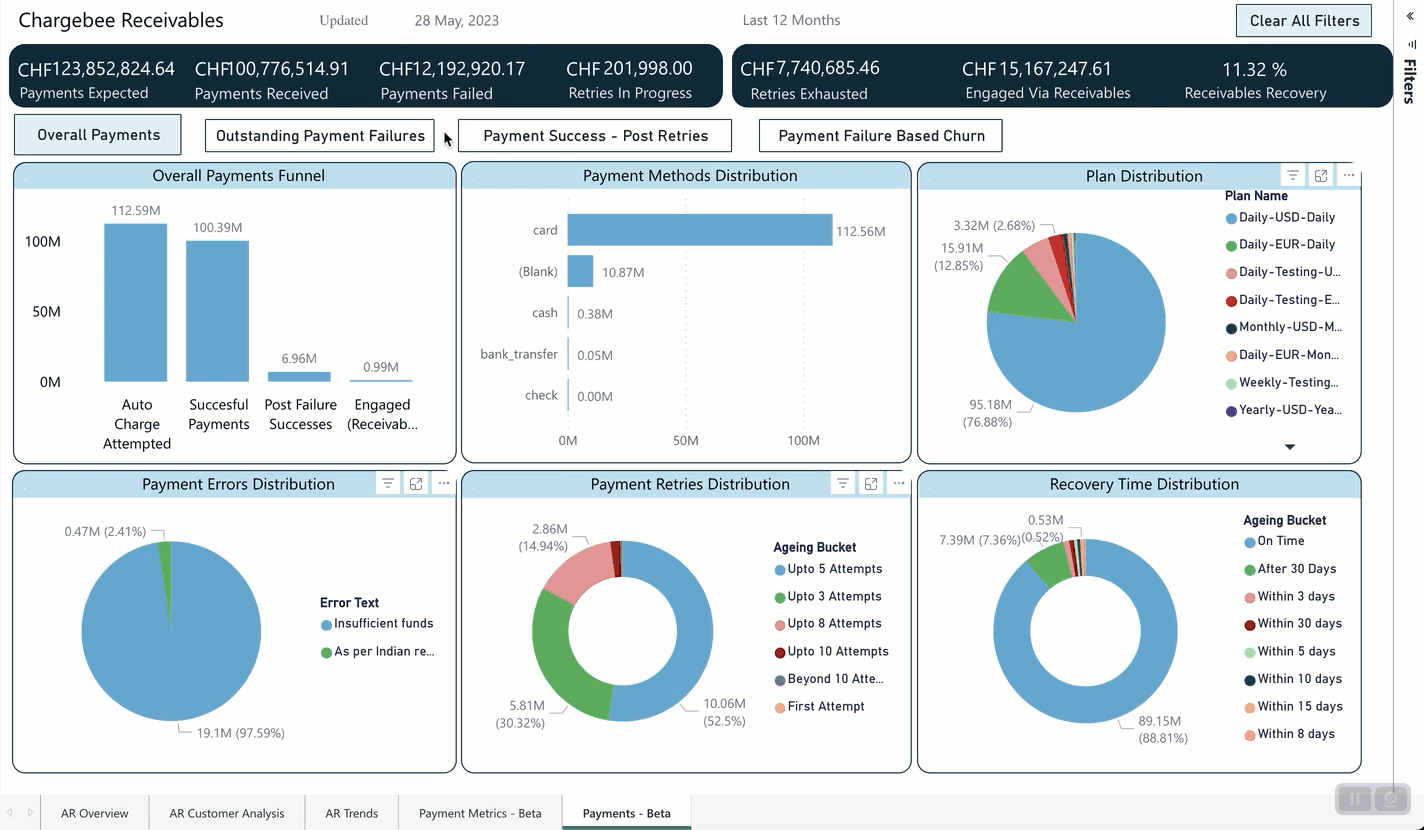Click the Payments Failed CHF12,192,920.17 value
This screenshot has height=830, width=1424.
click(x=452, y=69)
